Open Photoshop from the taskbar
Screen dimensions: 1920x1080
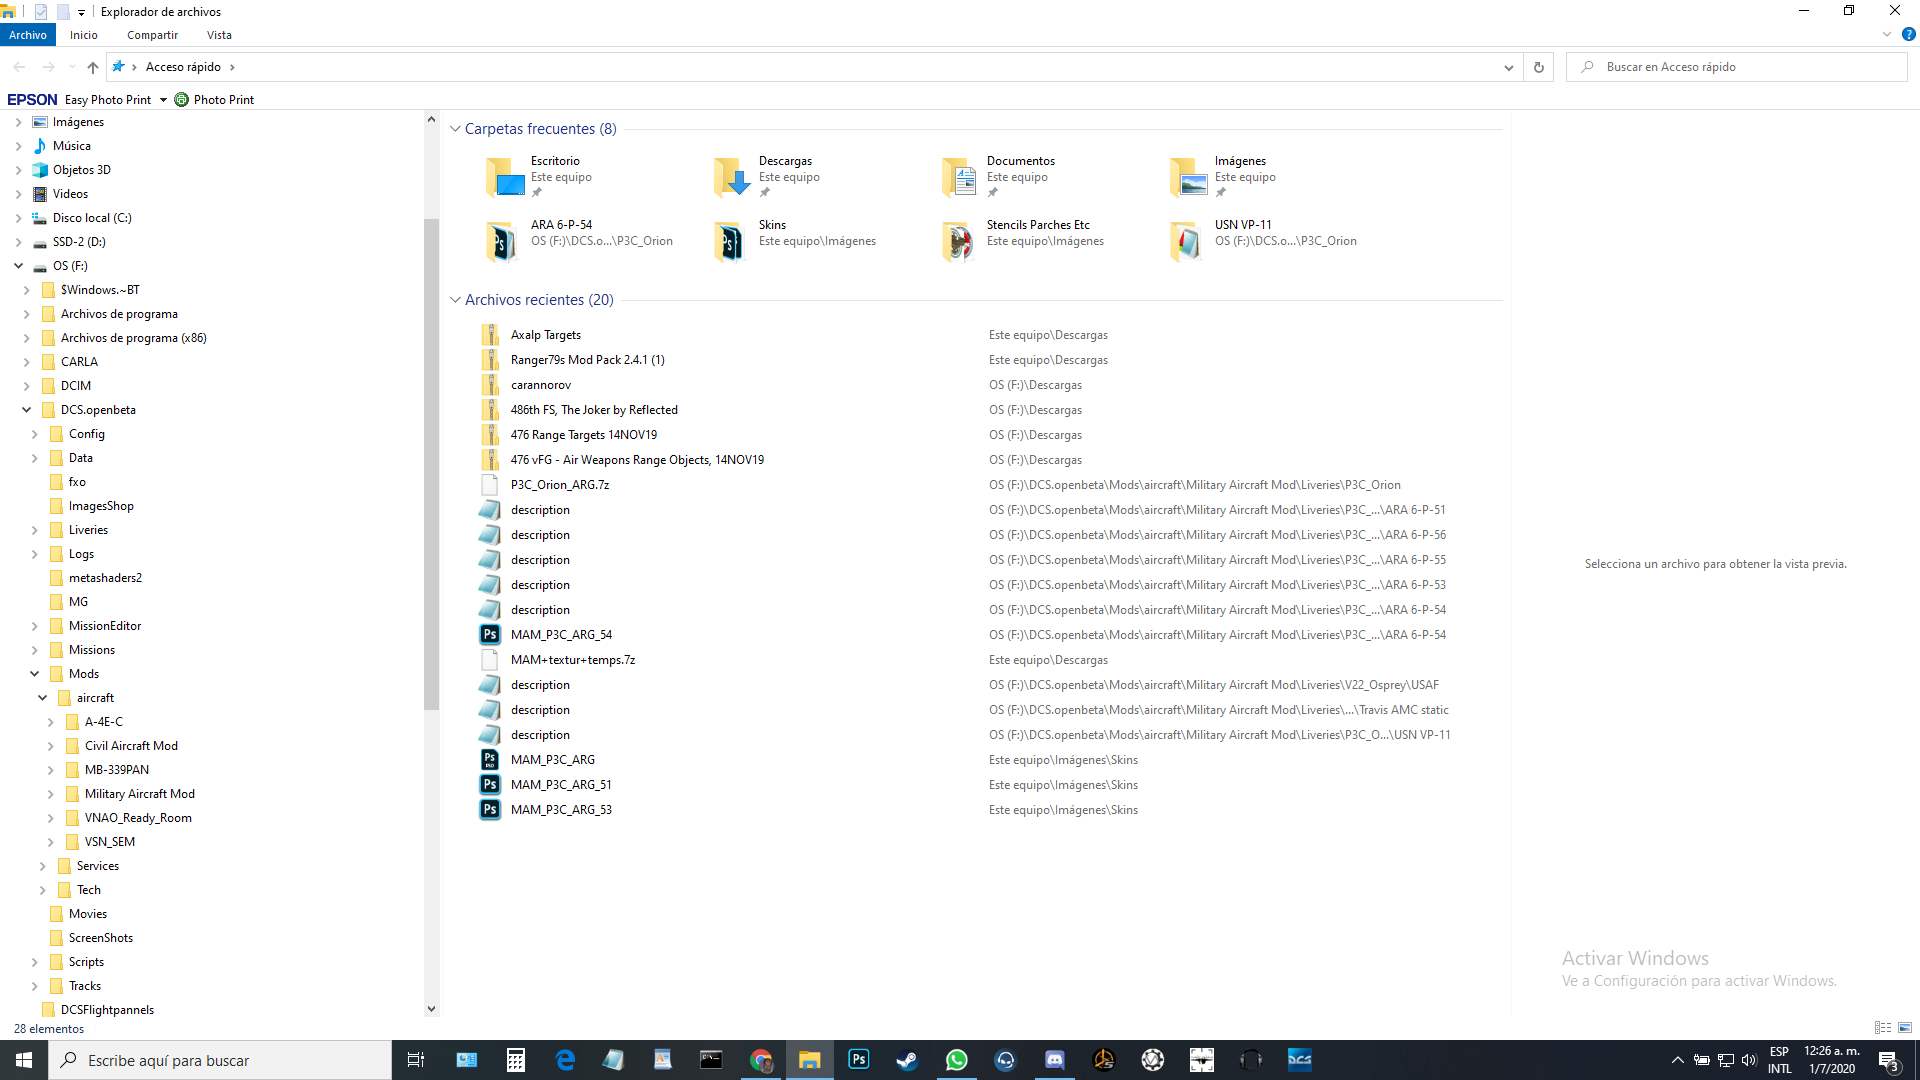tap(858, 1060)
